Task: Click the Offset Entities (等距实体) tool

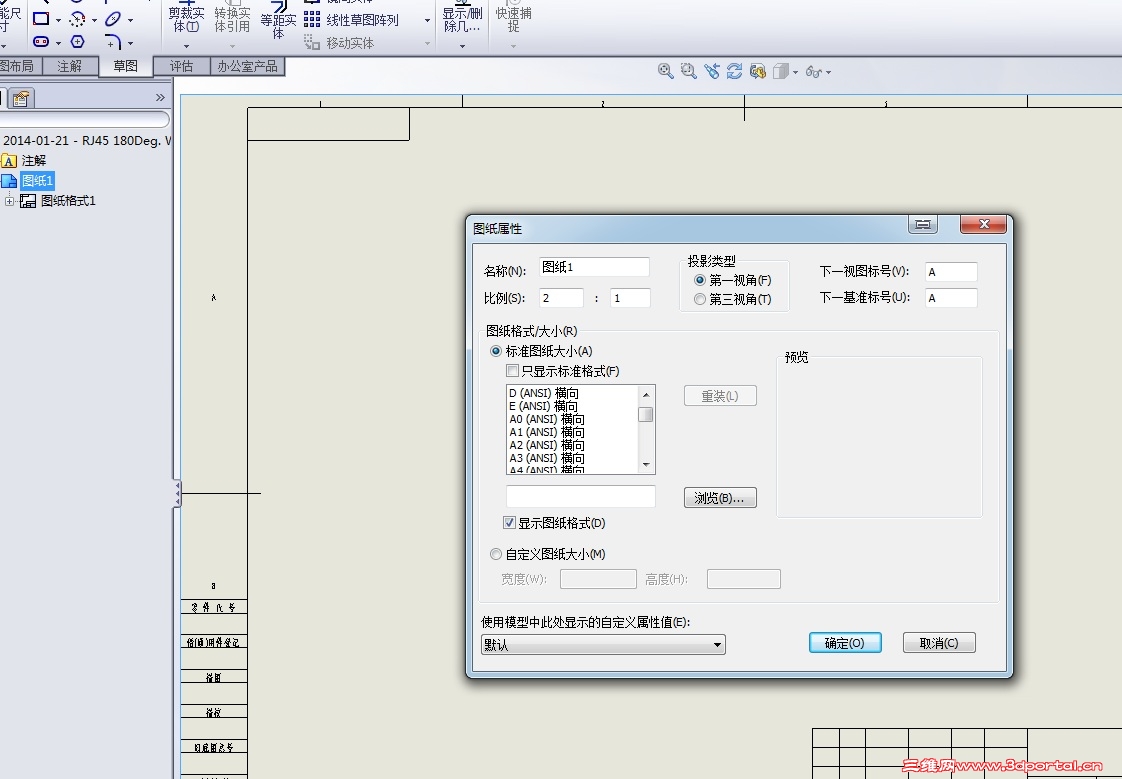Action: 278,19
